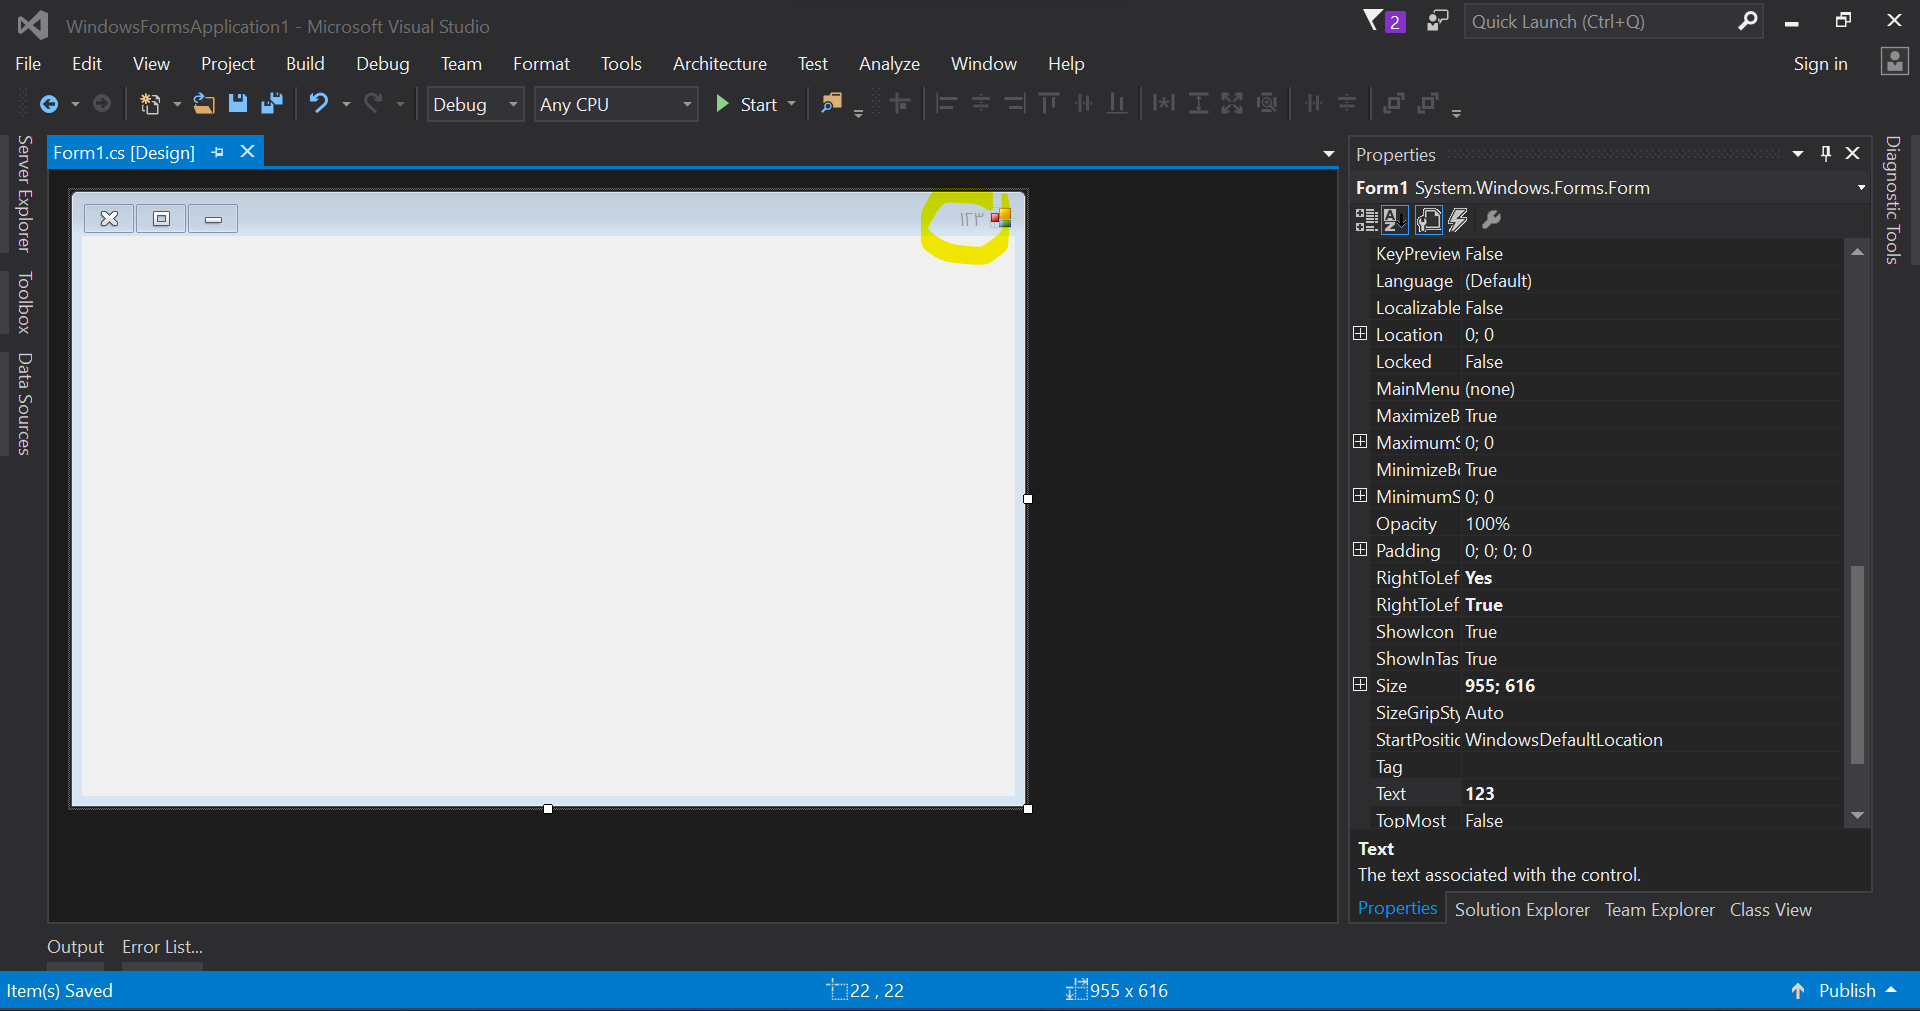Toggle Auto Hide pin on Properties panel
Screen dimensions: 1920x1011
click(1826, 153)
